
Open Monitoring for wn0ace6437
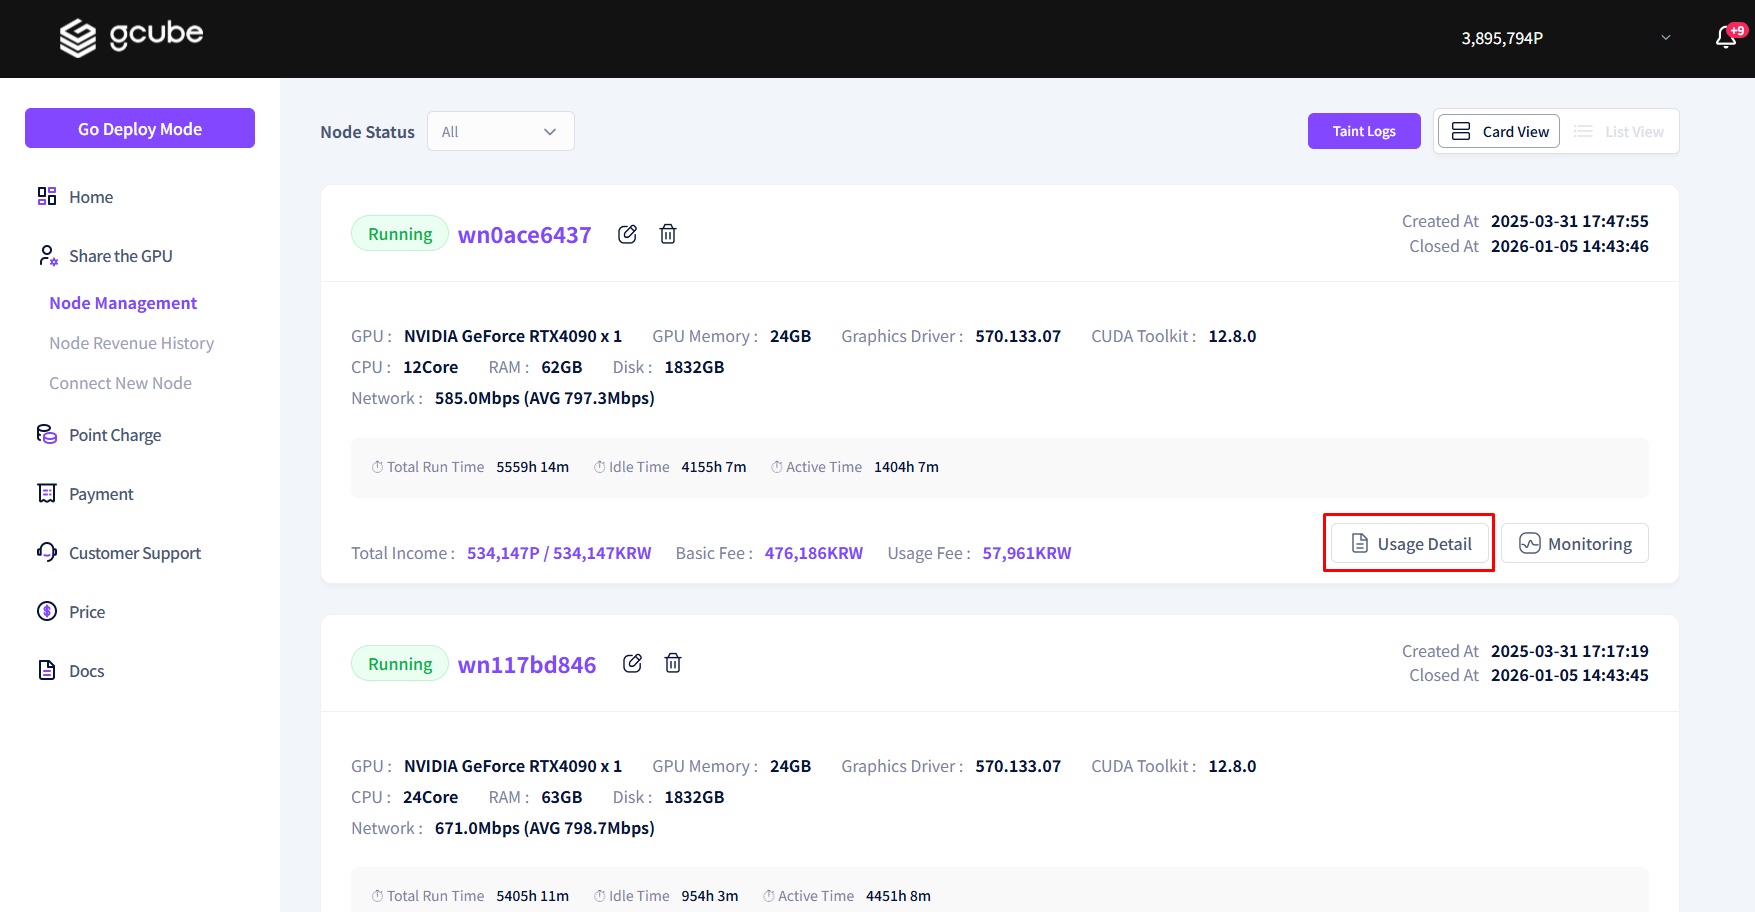(x=1574, y=543)
